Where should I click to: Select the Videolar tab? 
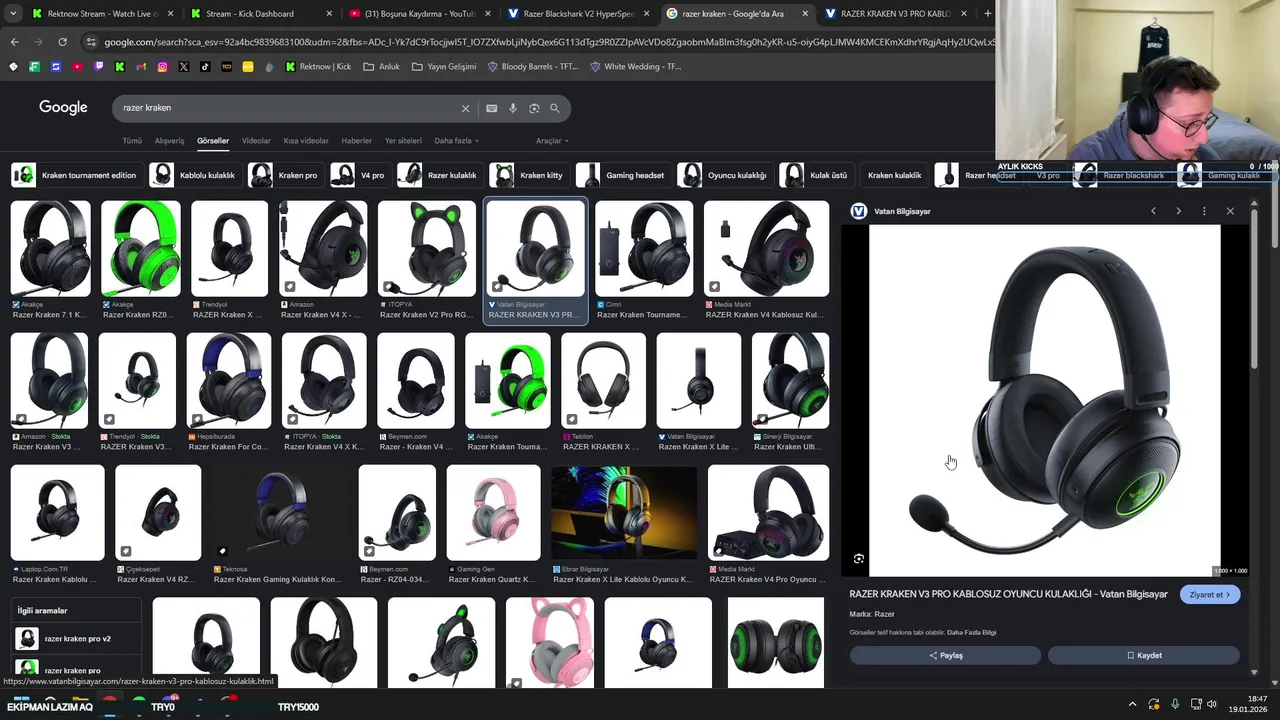(256, 141)
